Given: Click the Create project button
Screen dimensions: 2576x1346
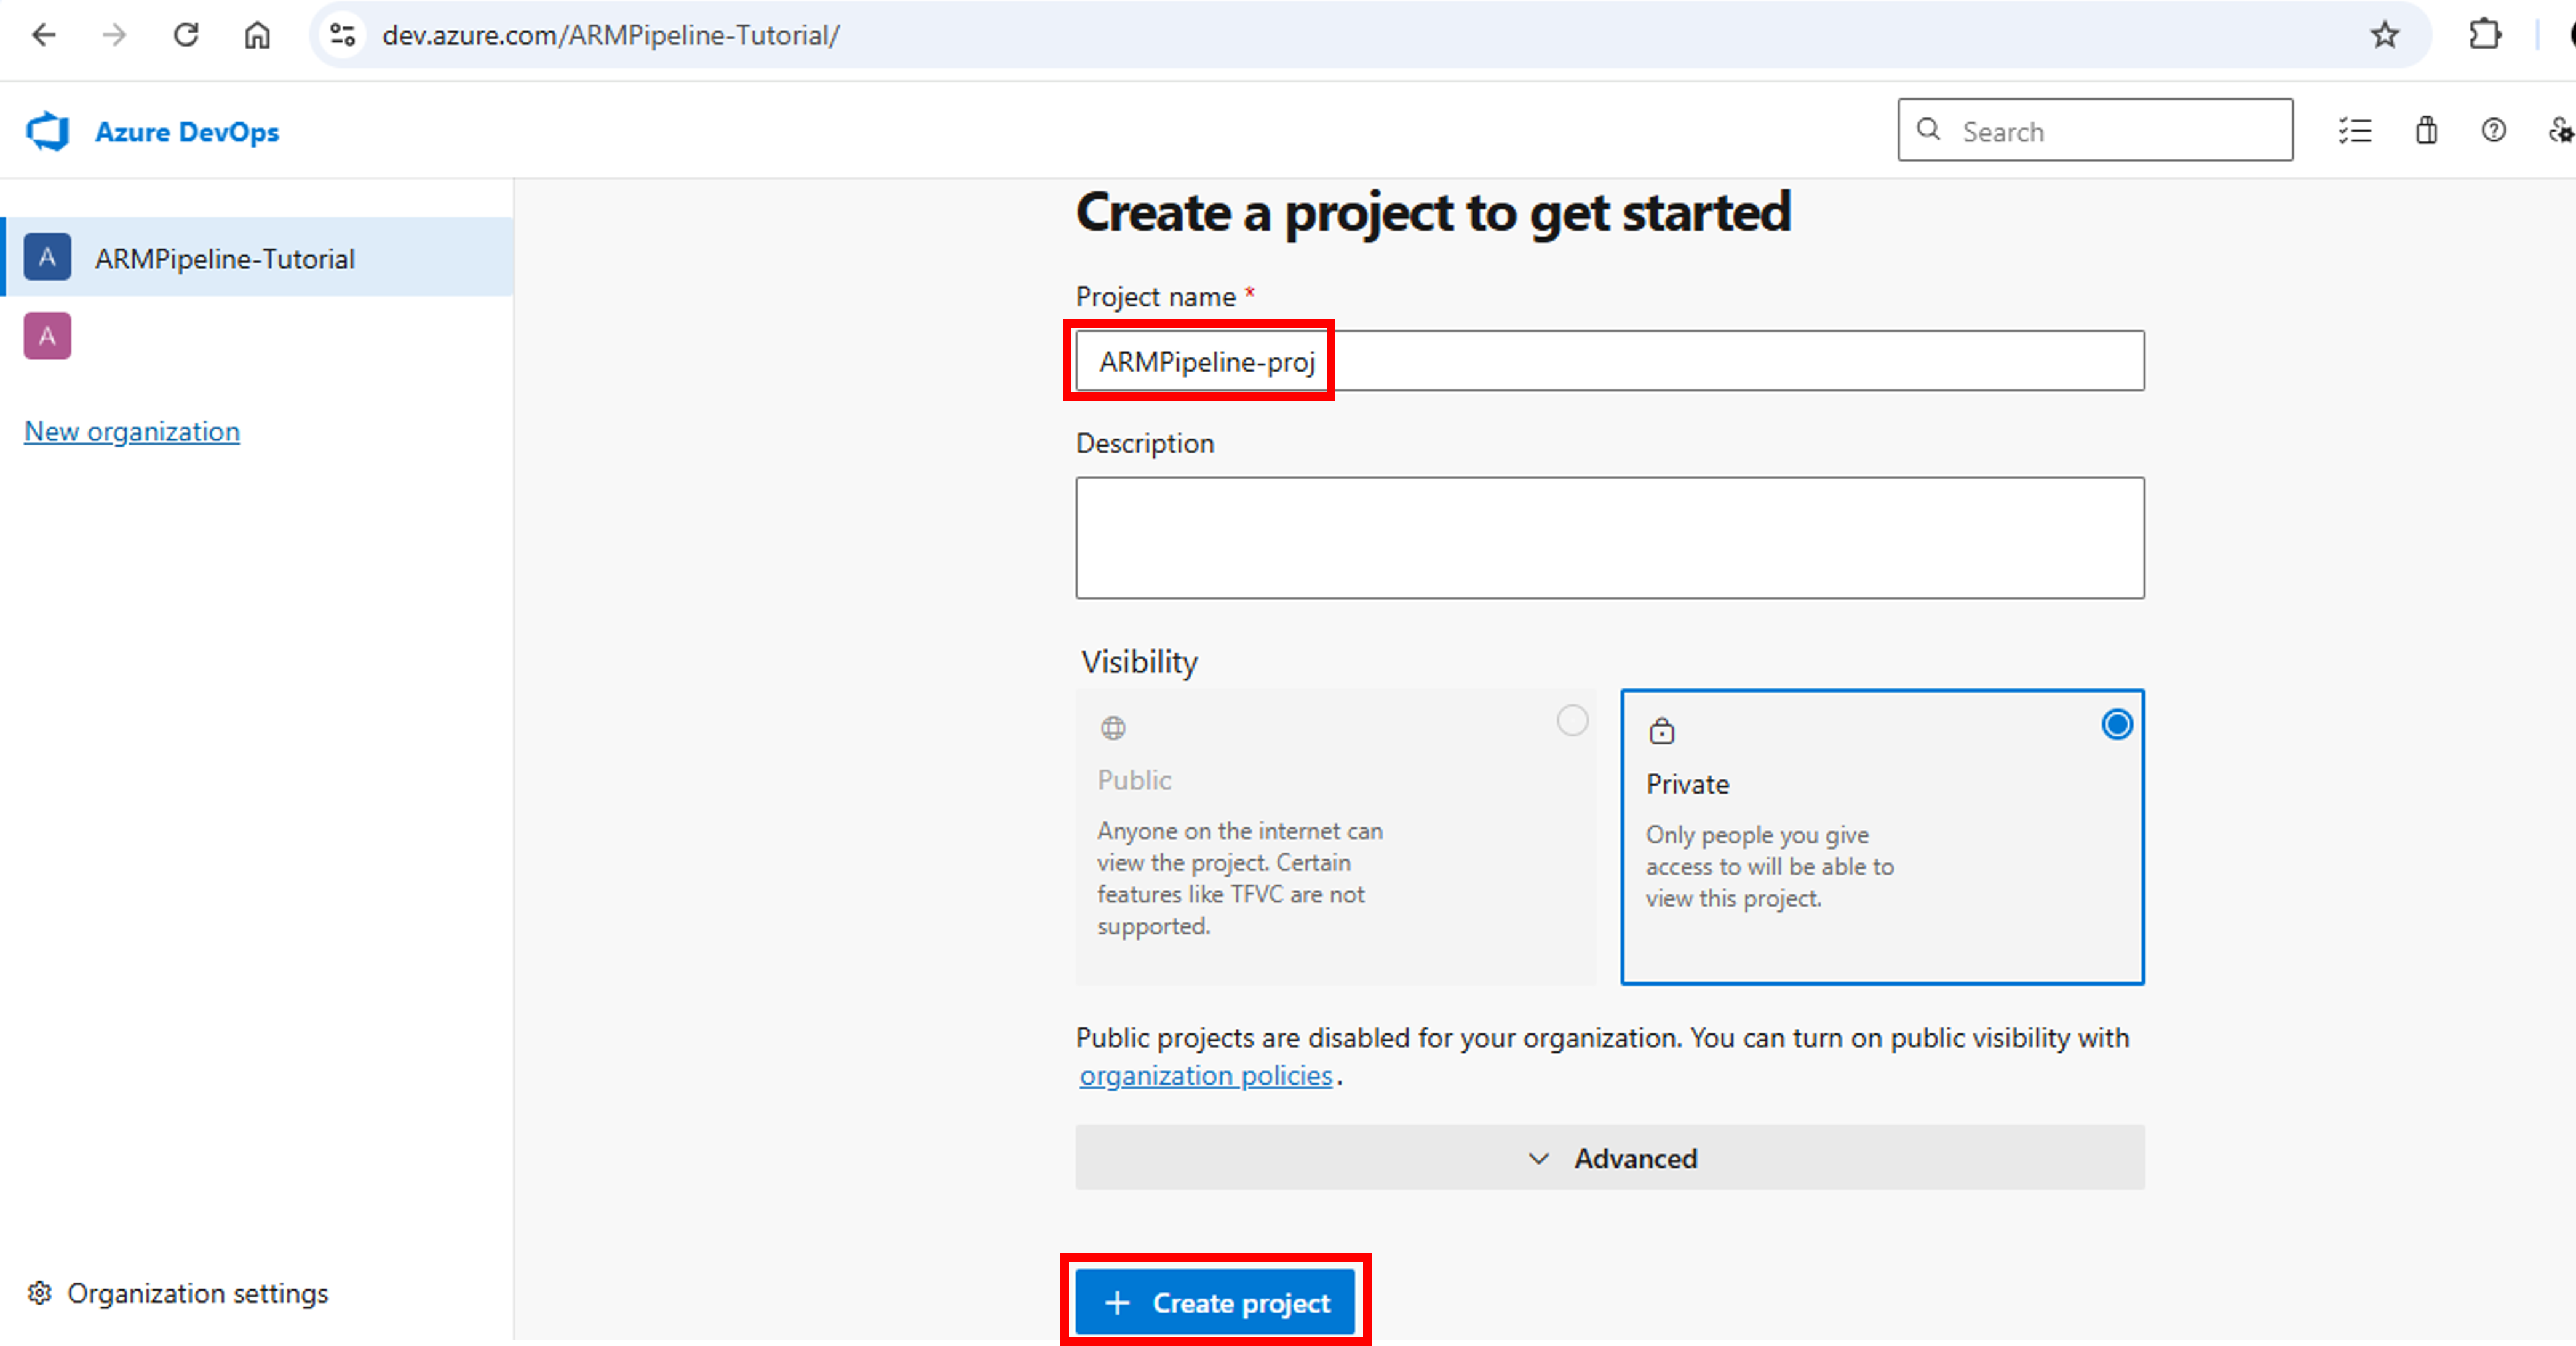Looking at the screenshot, I should click(1216, 1302).
